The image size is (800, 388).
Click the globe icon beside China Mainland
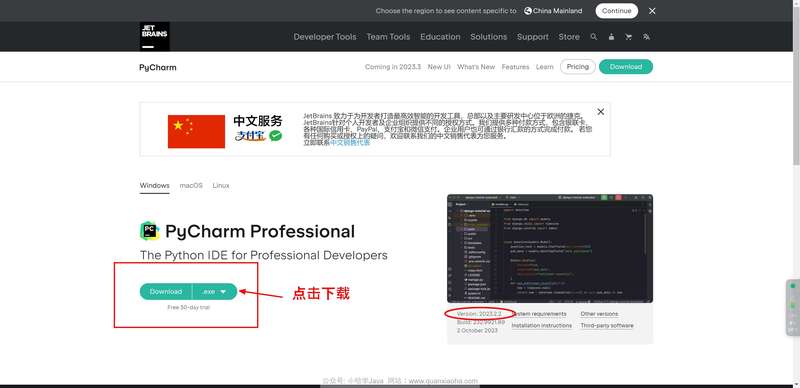[x=528, y=11]
